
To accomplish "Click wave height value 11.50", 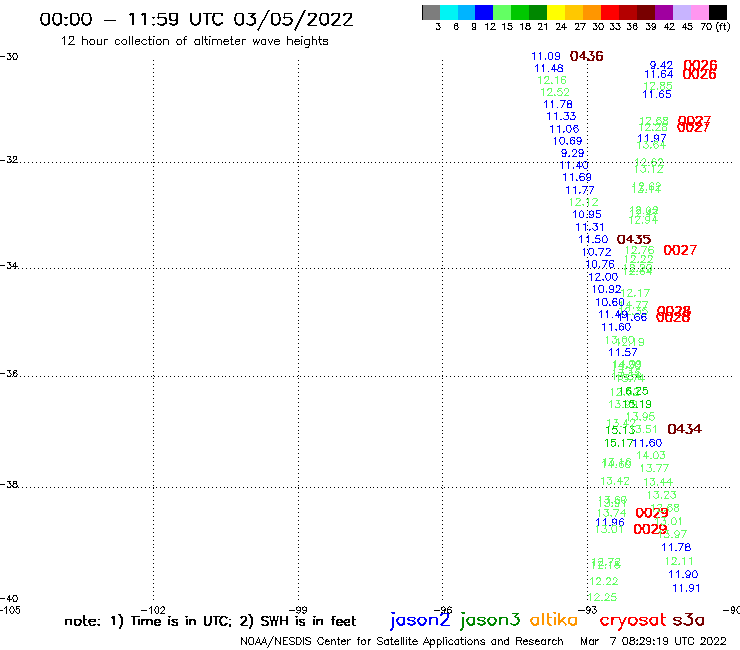I will tap(593, 239).
